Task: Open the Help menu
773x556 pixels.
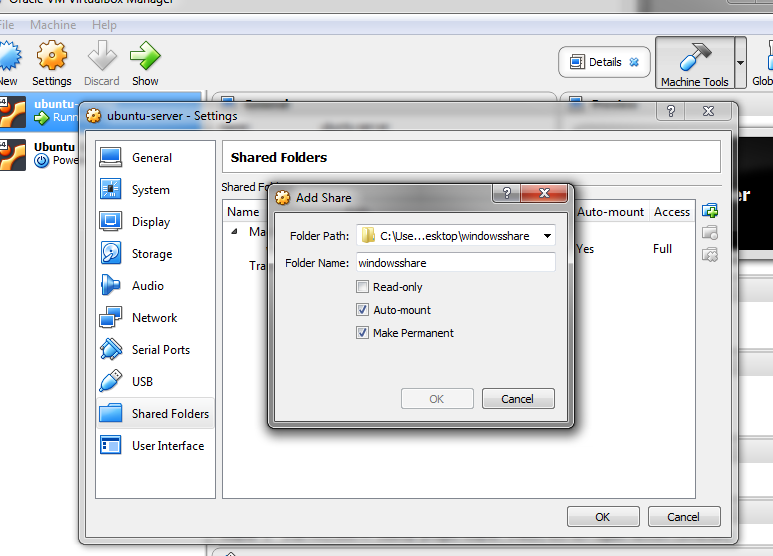Action: coord(104,25)
